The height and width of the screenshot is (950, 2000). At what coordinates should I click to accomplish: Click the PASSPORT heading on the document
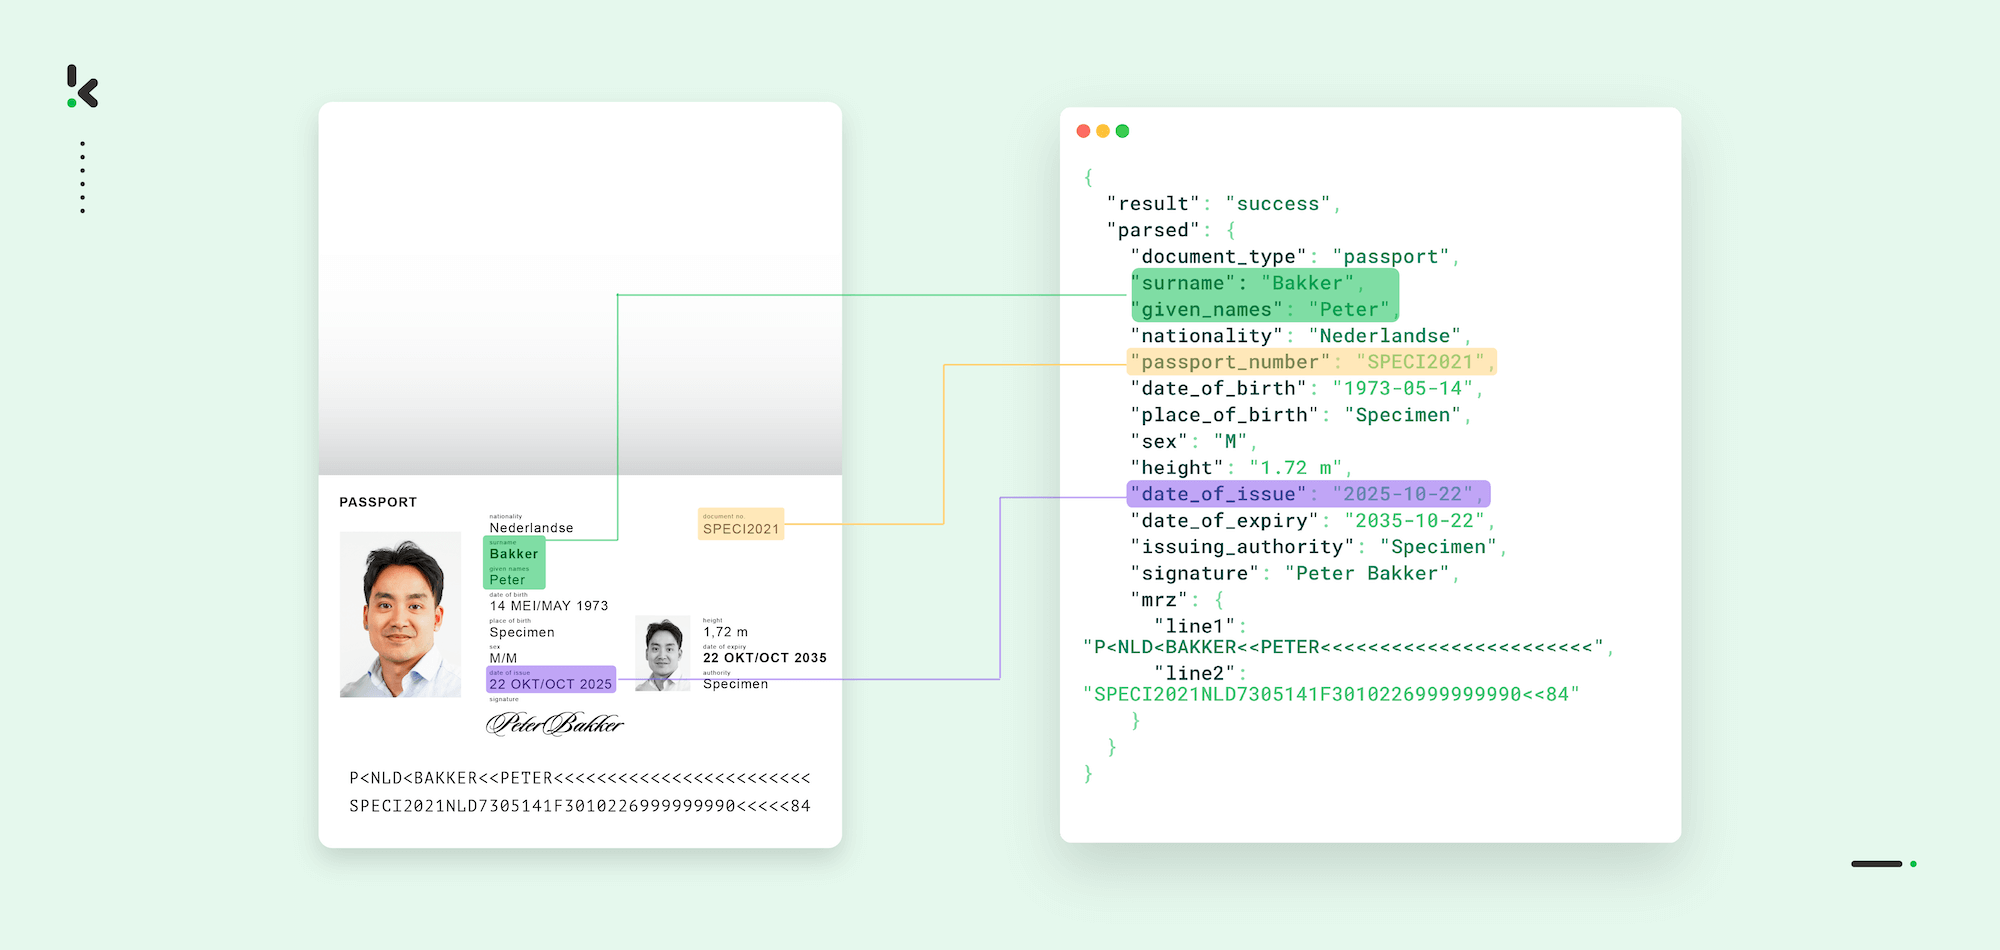coord(378,502)
